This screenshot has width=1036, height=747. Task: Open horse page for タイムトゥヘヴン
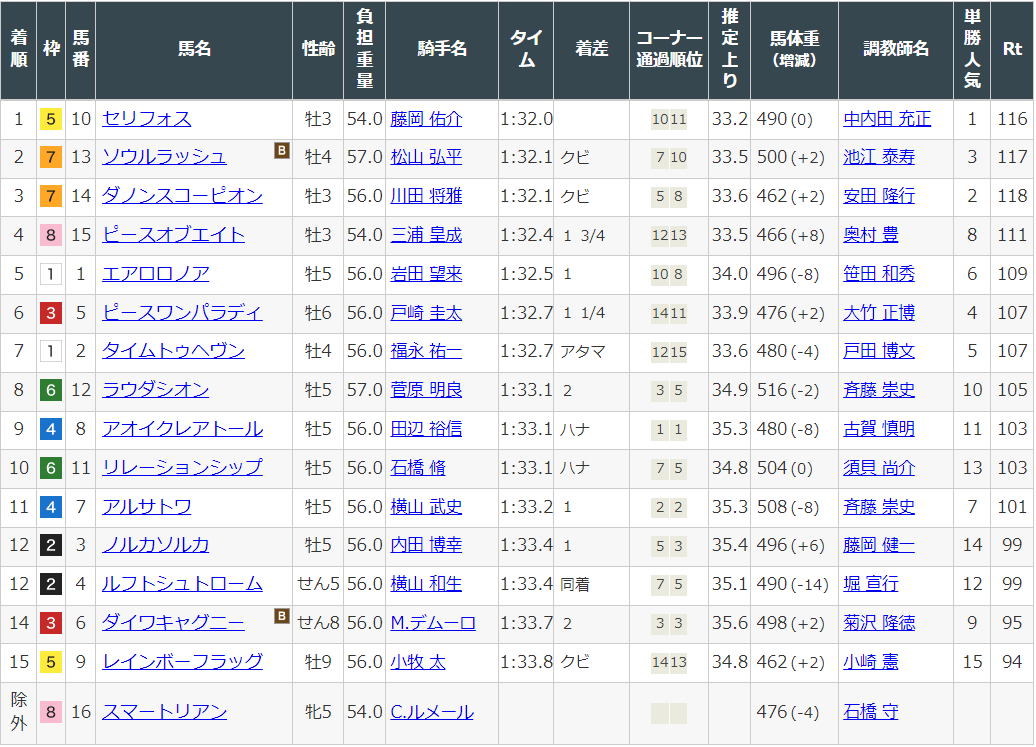point(173,351)
